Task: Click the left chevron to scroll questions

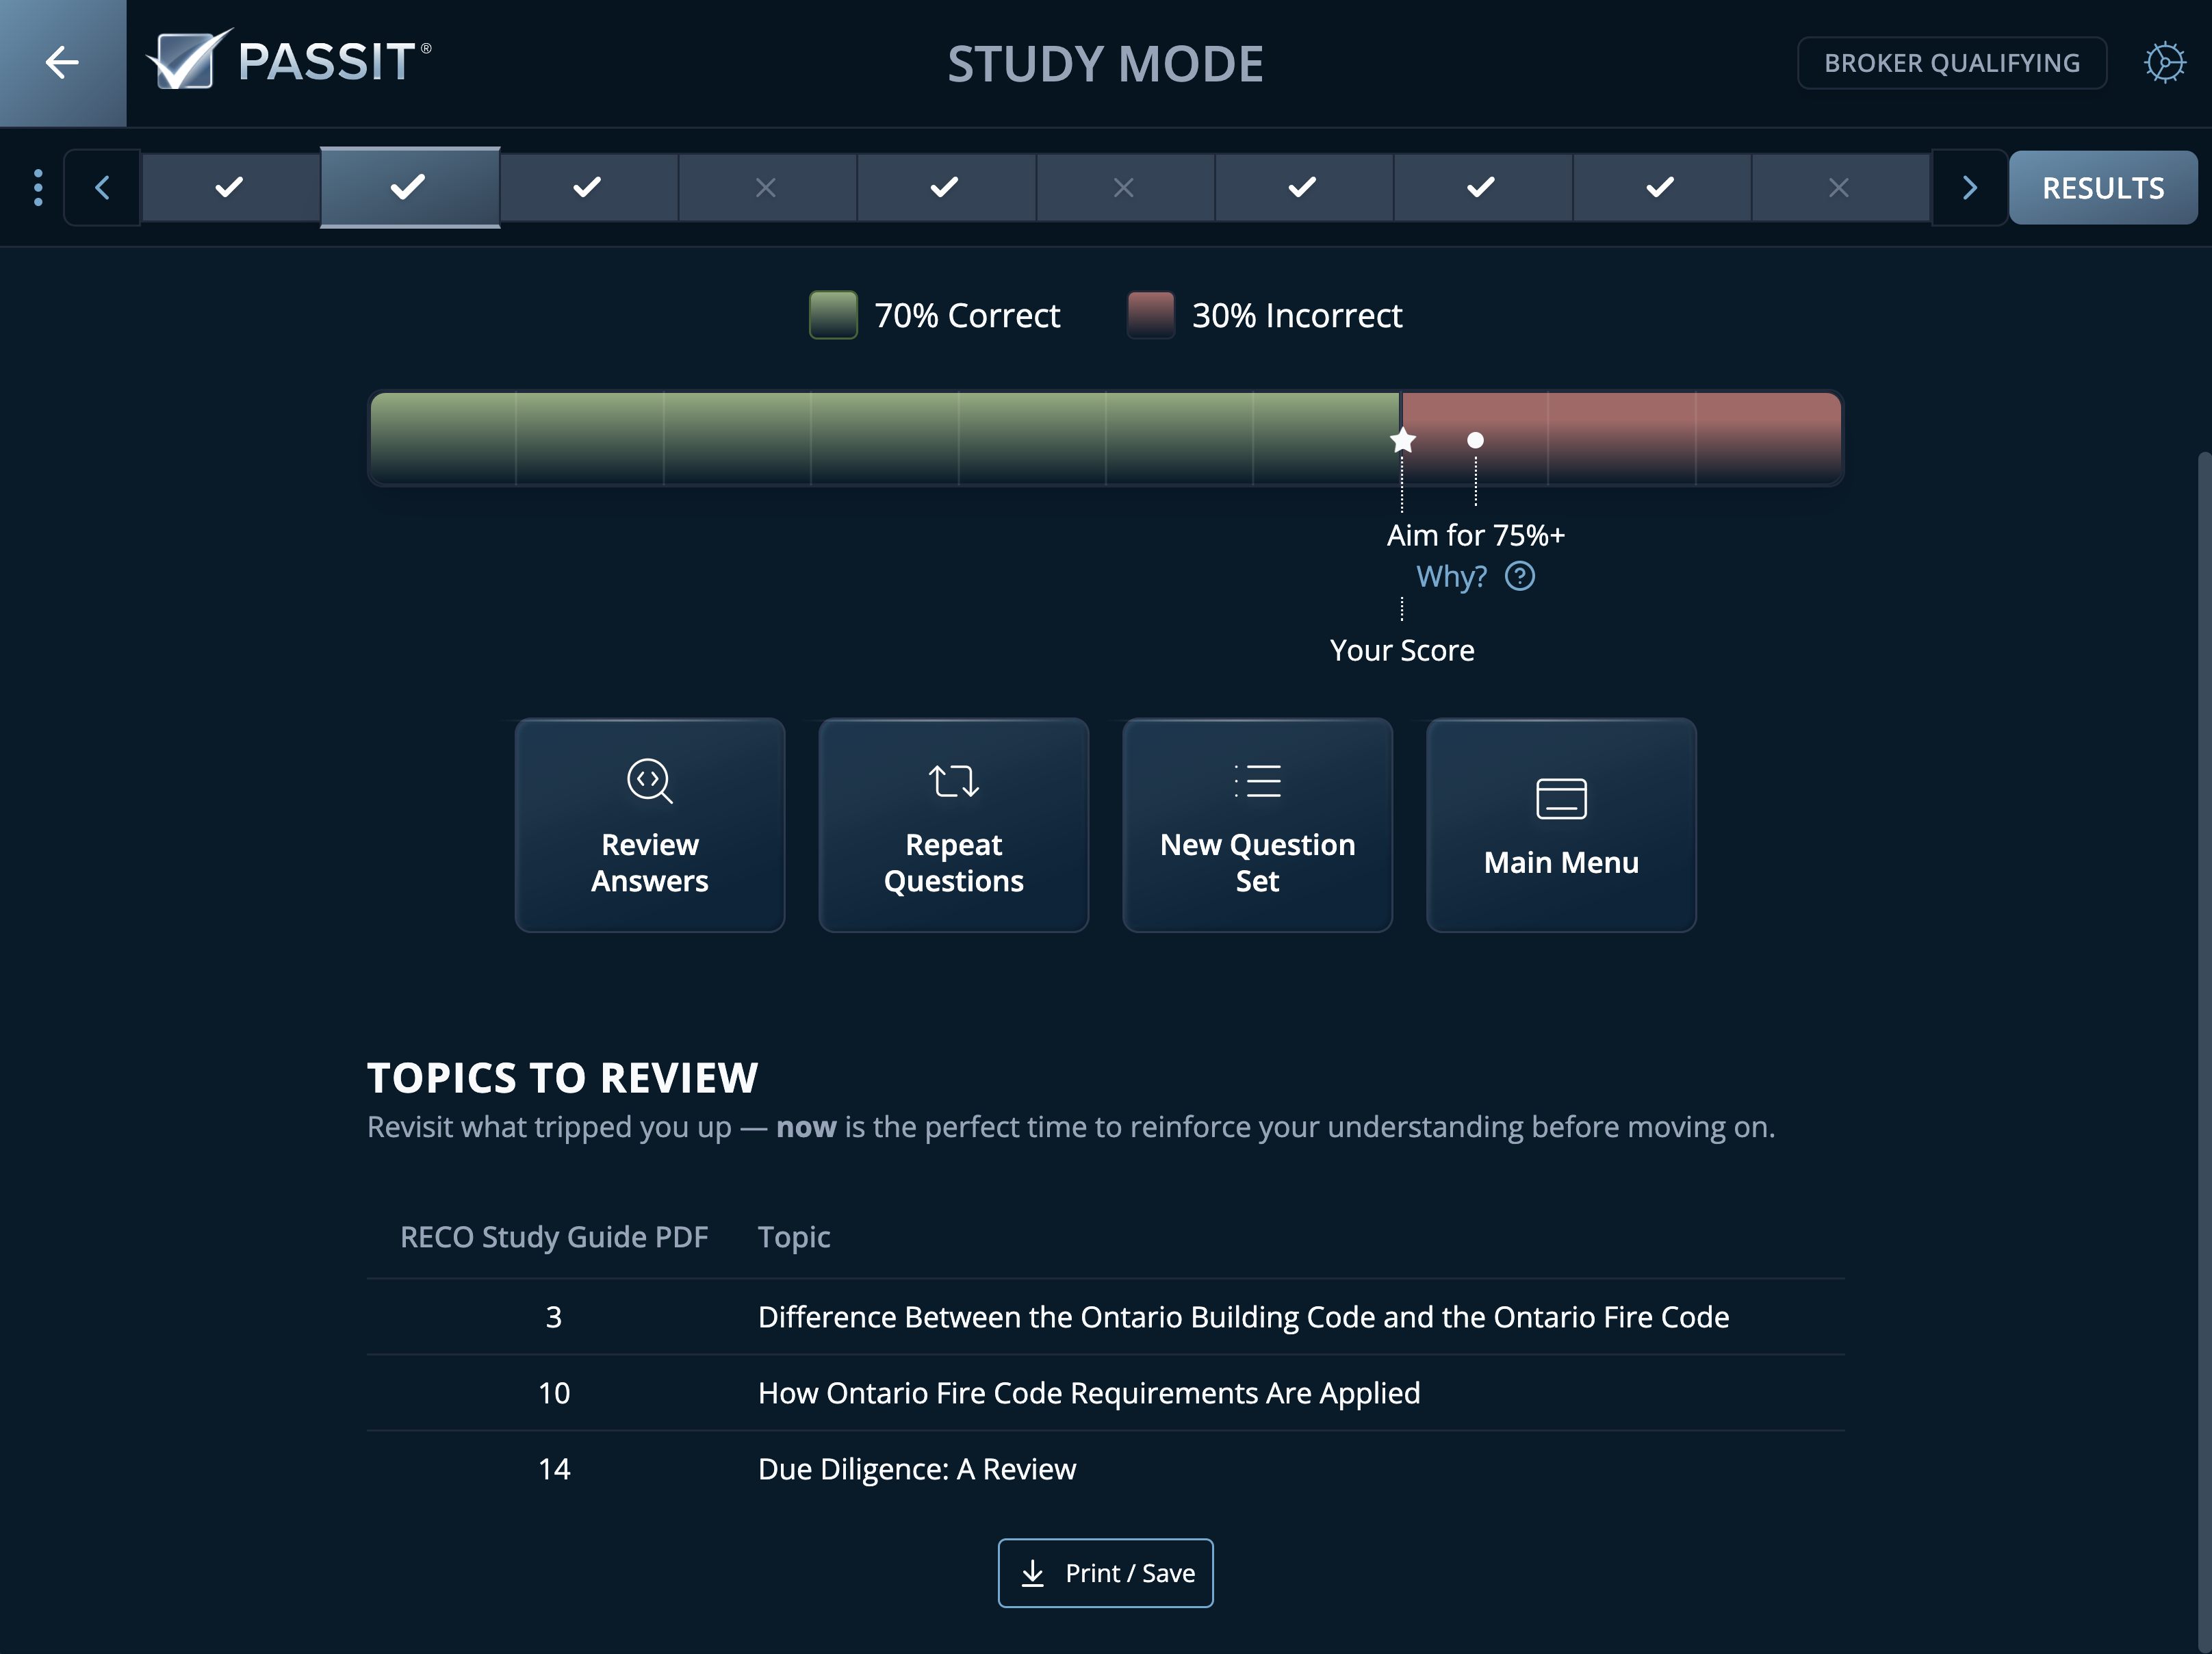Action: (102, 186)
